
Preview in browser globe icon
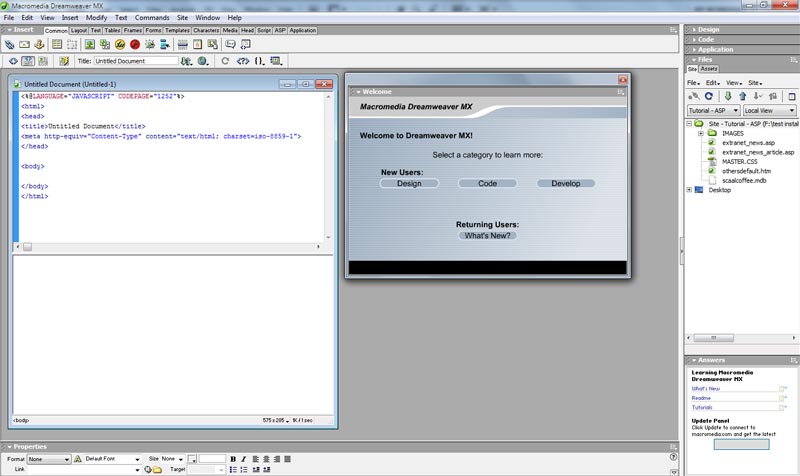[203, 61]
